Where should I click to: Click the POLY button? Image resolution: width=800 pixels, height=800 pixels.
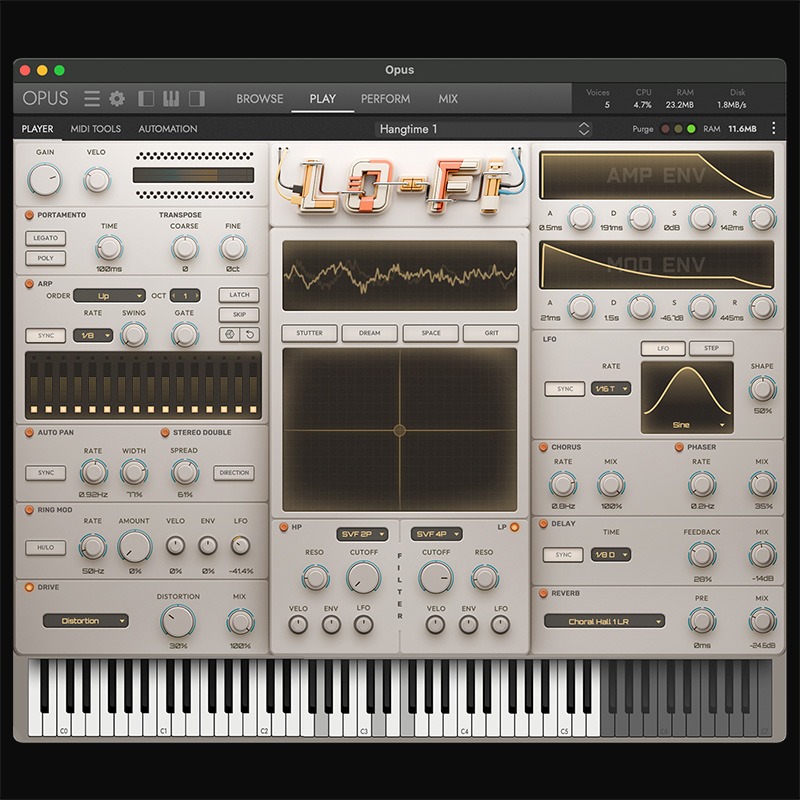click(45, 258)
